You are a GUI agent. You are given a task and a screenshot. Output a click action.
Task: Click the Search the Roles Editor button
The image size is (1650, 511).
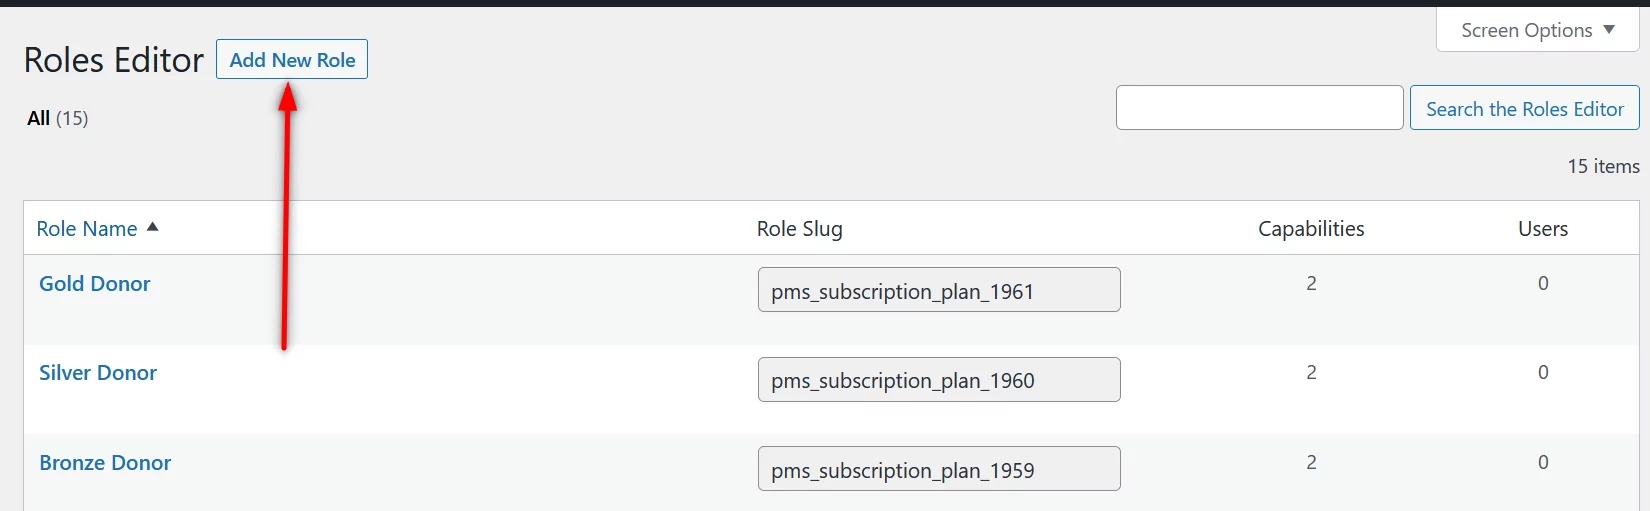[1524, 109]
